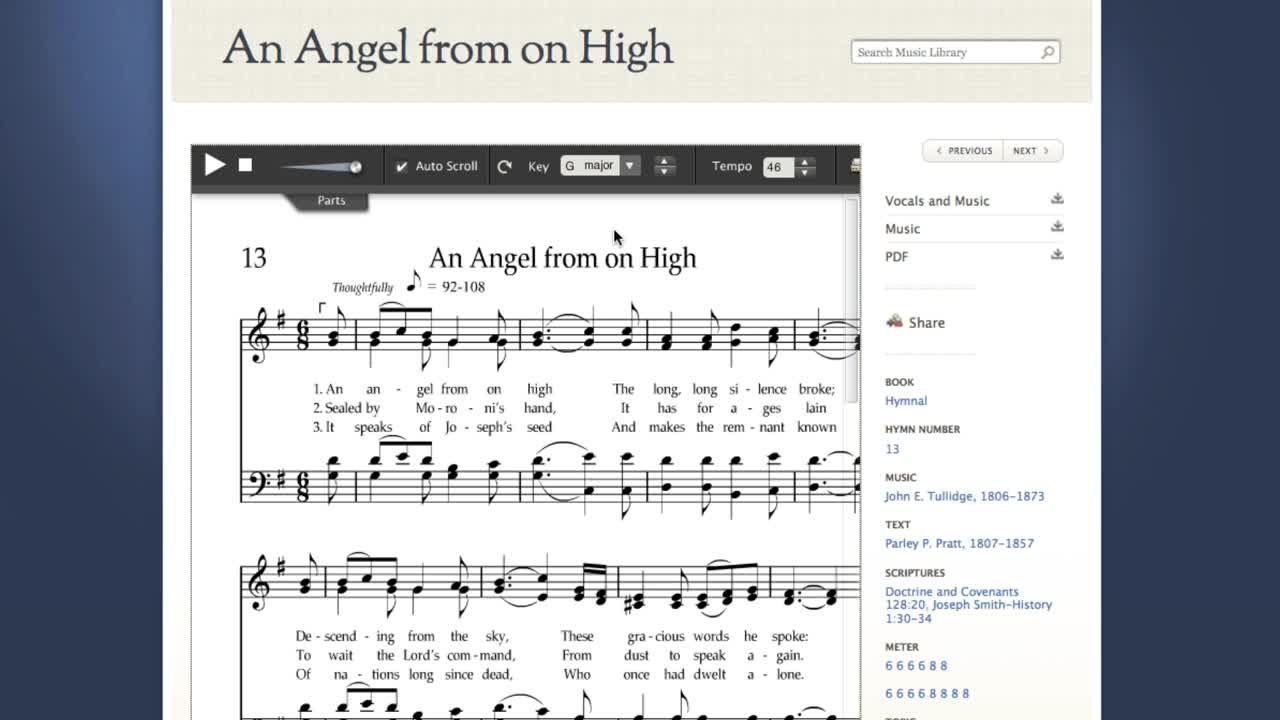Click the Vocals and Music download link
Screen dimensions: 1280x720
937,201
